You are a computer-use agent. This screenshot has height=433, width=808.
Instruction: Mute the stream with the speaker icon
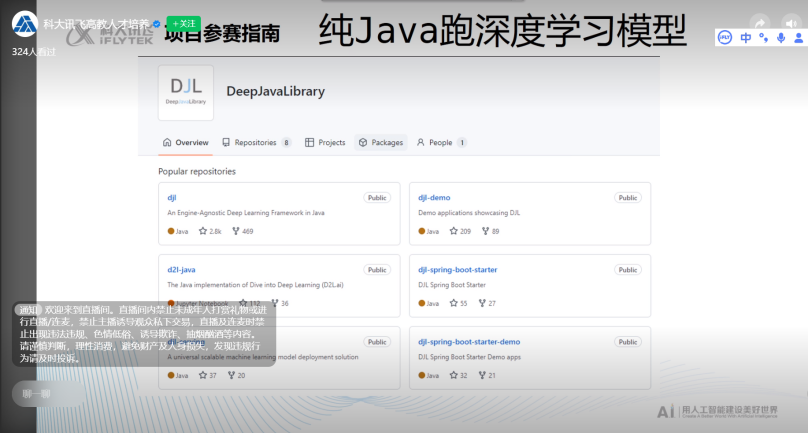[x=791, y=23]
